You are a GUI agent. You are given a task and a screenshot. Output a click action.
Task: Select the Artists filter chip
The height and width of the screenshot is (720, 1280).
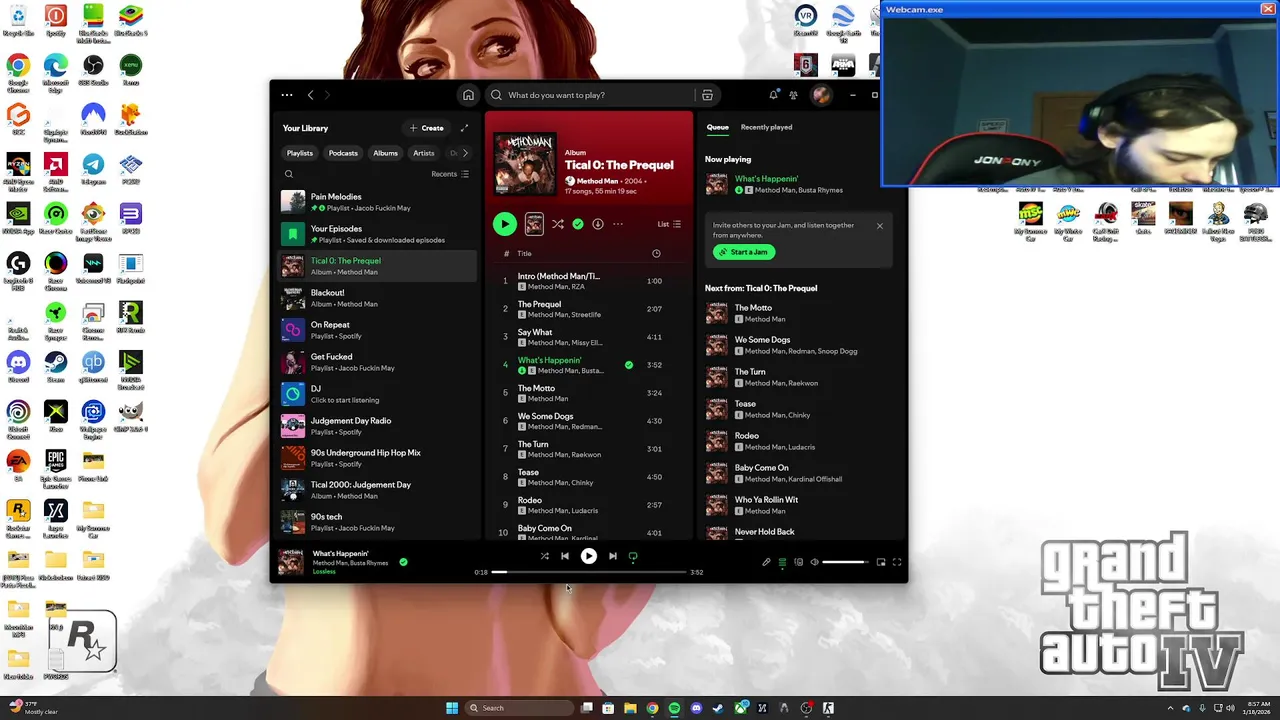[x=424, y=153]
